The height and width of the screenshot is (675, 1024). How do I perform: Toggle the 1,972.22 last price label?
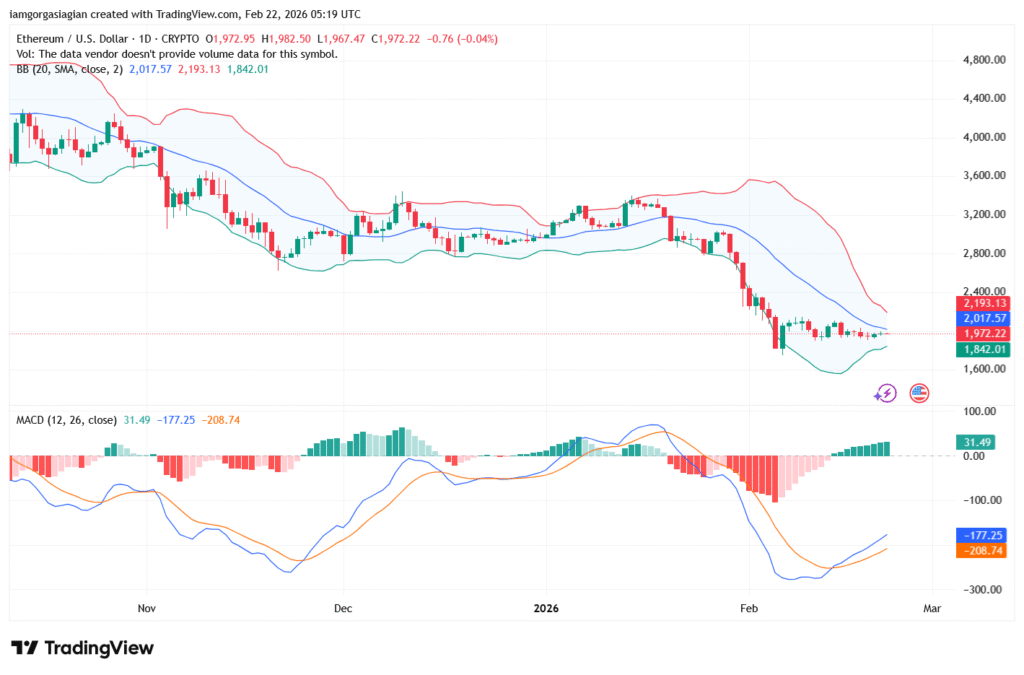[981, 334]
